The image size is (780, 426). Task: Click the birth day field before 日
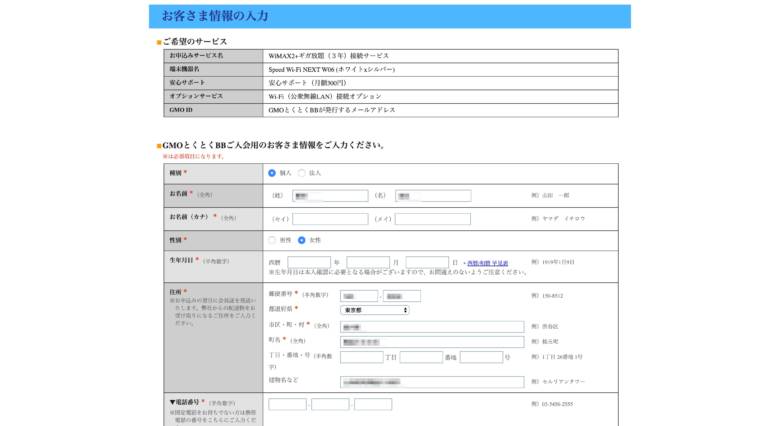pos(427,262)
